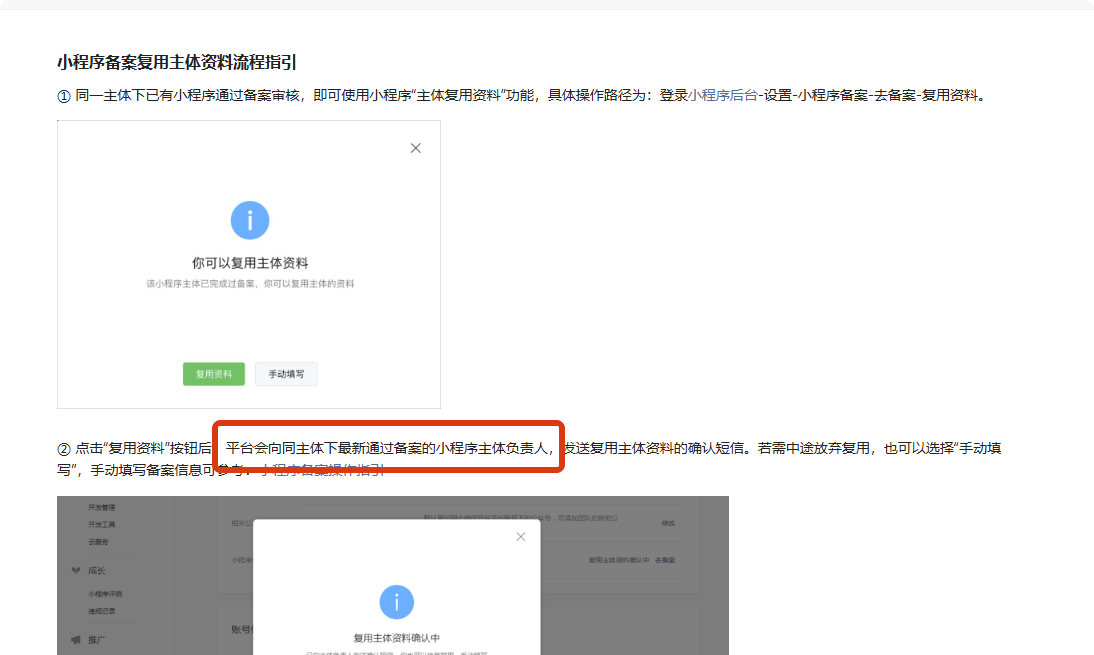
Task: Close the 复用主体资料确认中 dialog with X
Action: coord(520,536)
